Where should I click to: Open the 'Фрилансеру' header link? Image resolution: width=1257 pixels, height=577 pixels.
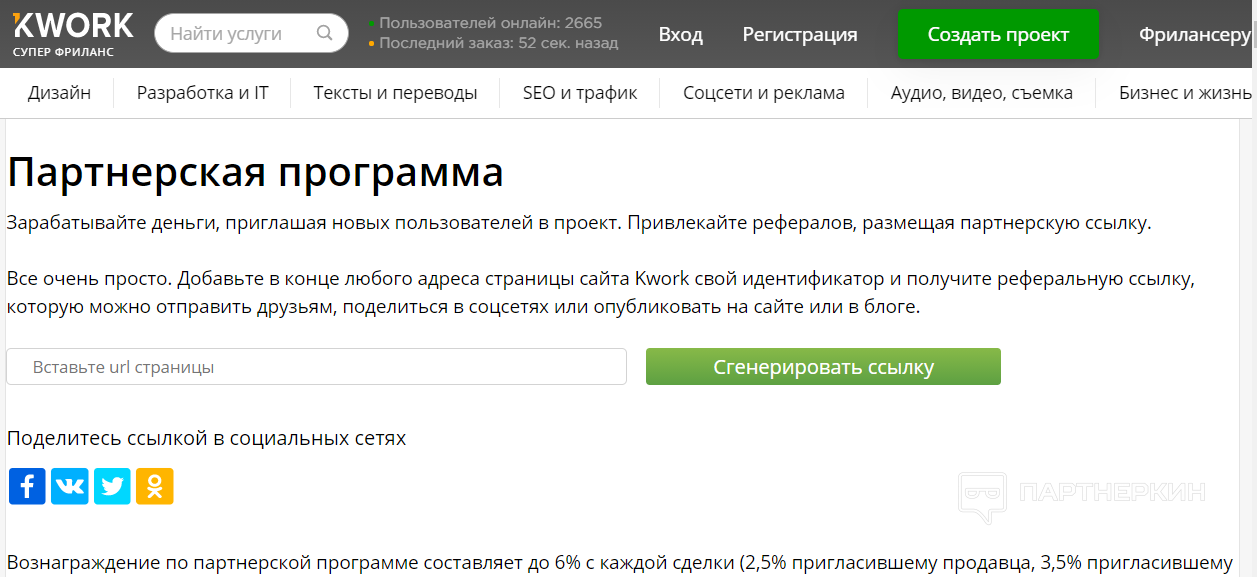coord(1197,35)
